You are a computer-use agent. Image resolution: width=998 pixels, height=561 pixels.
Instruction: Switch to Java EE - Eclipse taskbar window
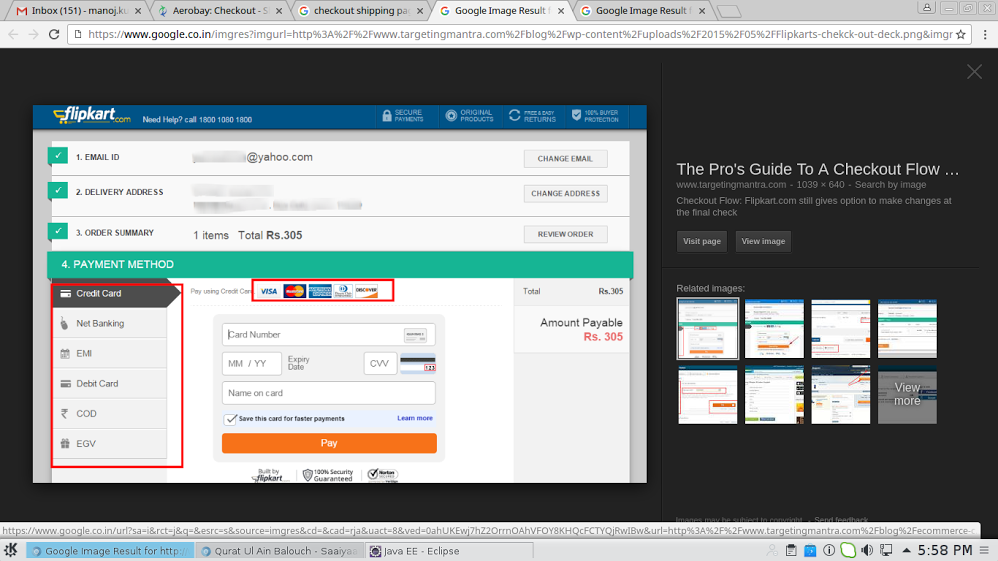pos(449,551)
